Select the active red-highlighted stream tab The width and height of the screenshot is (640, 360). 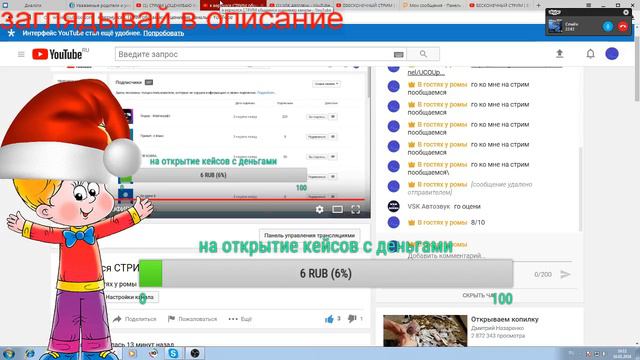pos(233,5)
